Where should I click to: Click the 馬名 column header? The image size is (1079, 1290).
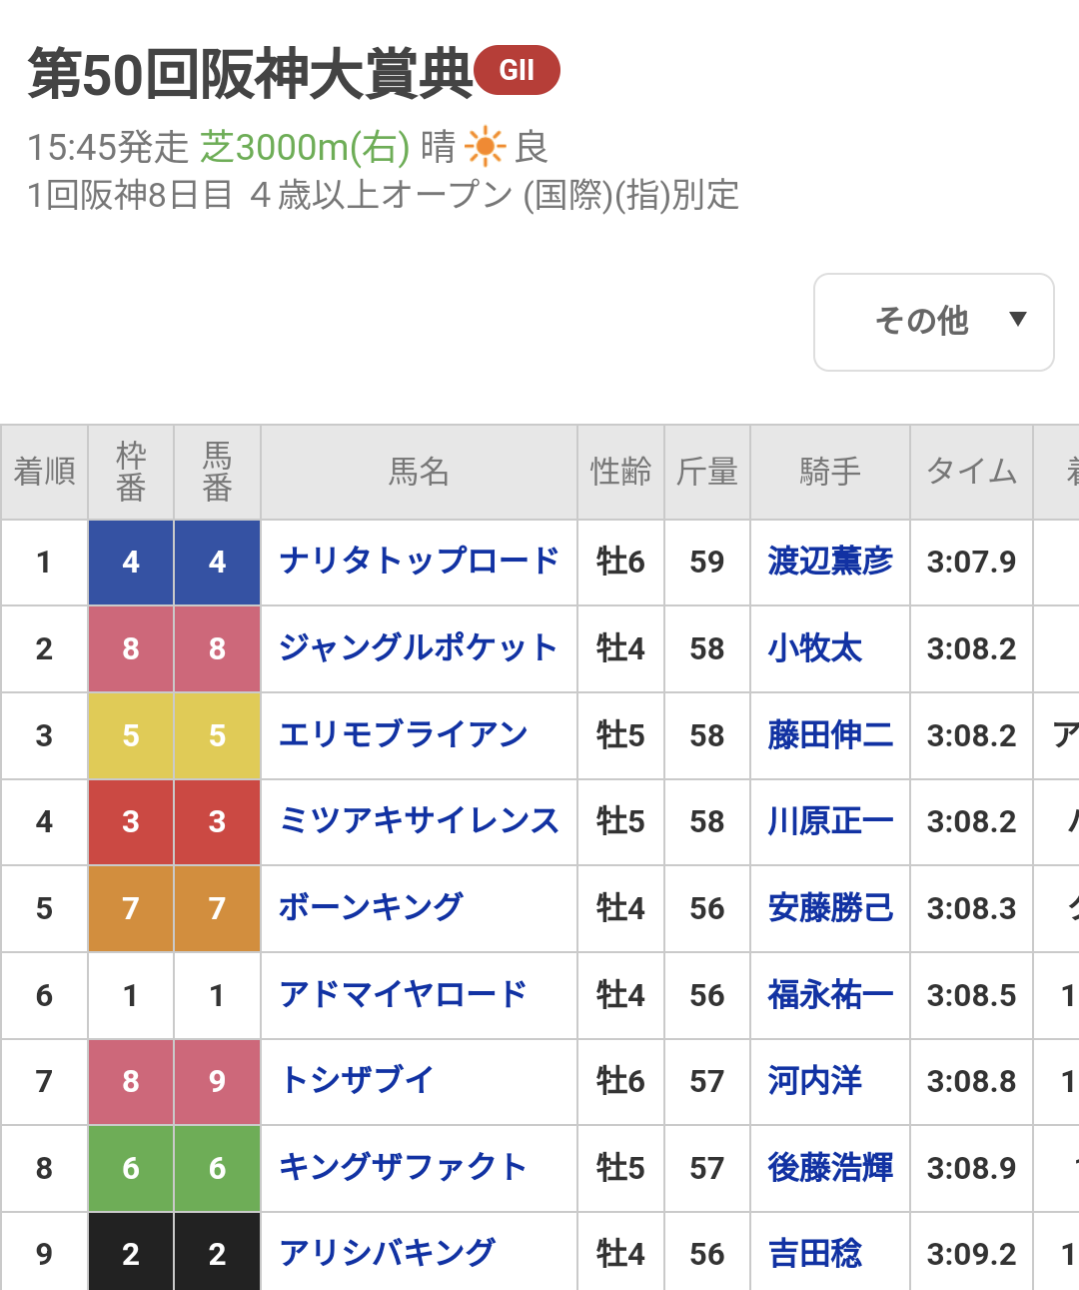[418, 471]
